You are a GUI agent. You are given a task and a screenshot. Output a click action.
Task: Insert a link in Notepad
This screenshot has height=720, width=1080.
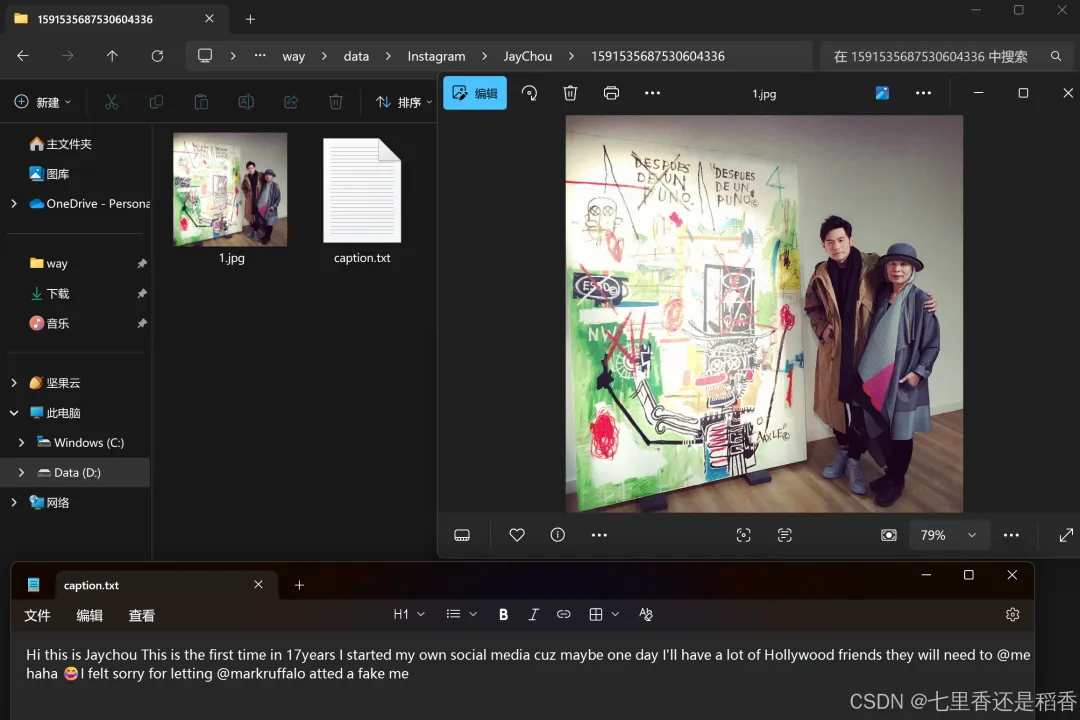[563, 614]
